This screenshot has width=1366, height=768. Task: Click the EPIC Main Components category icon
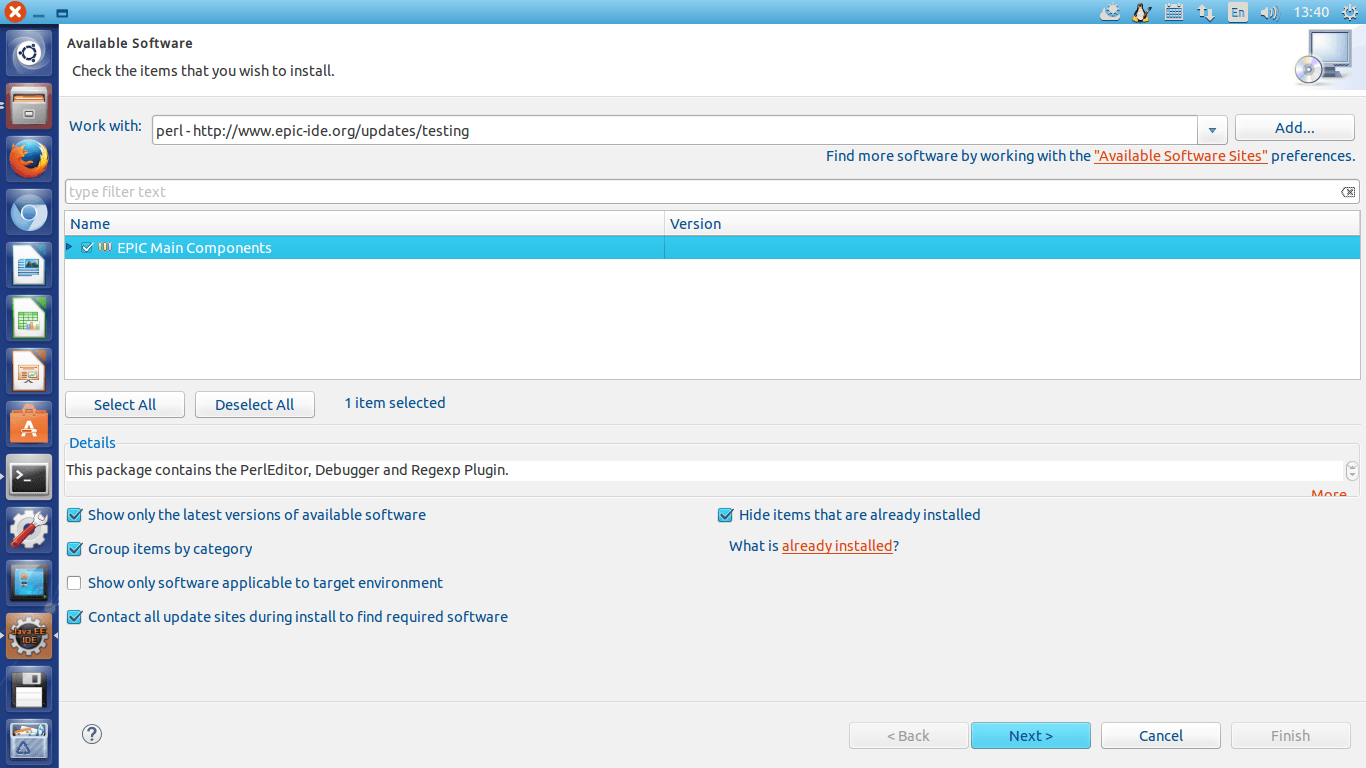pos(105,247)
